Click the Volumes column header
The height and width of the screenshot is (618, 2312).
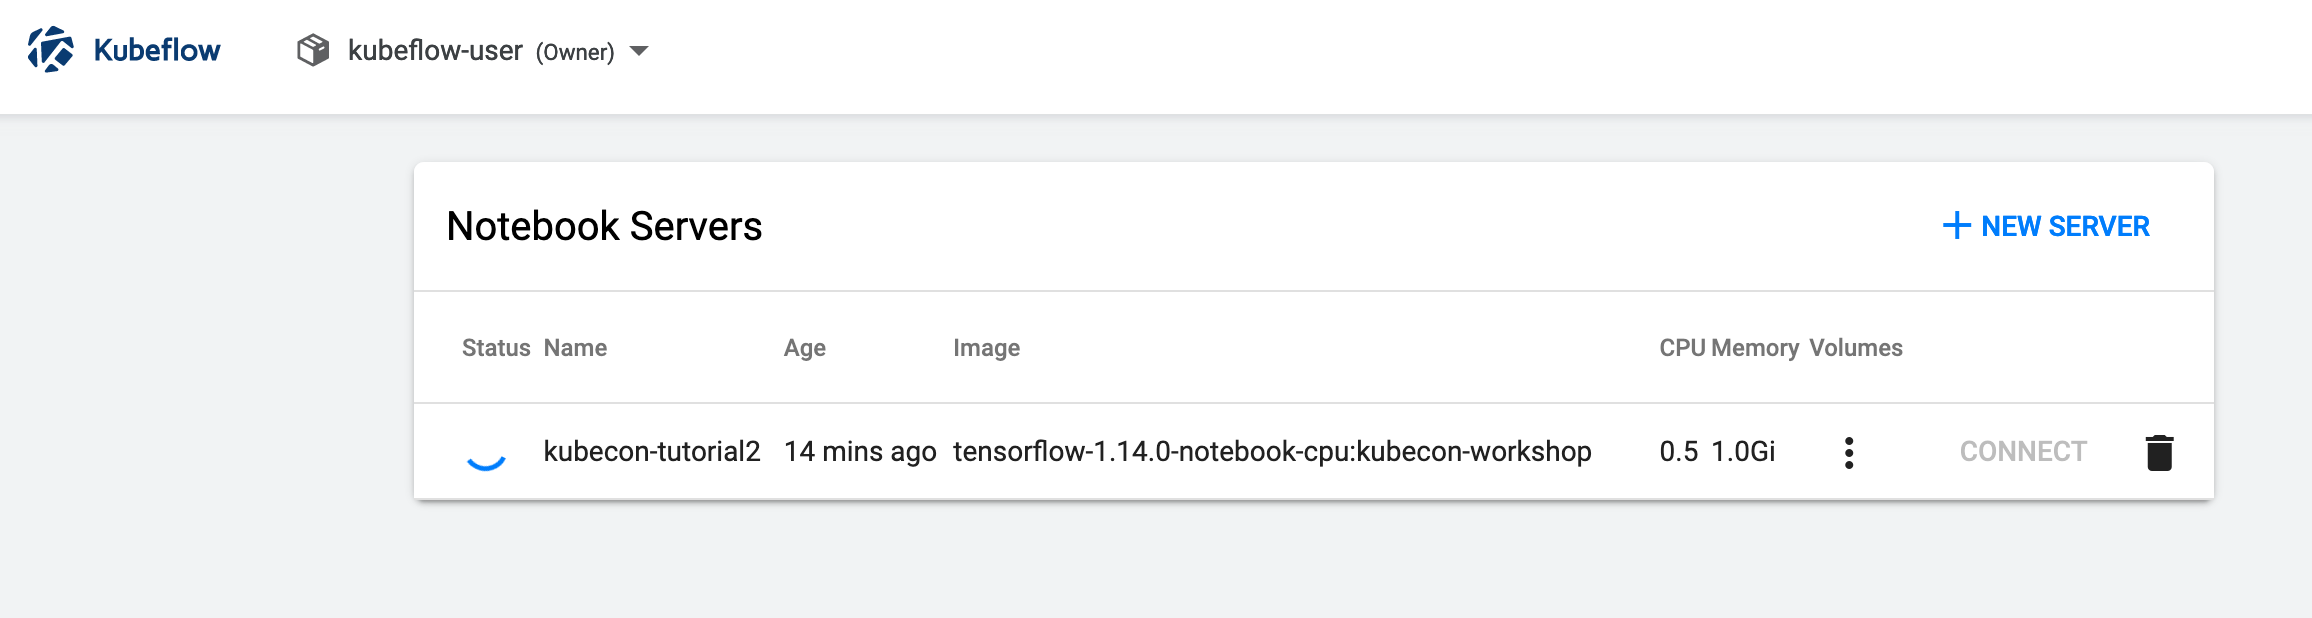pyautogui.click(x=1856, y=348)
